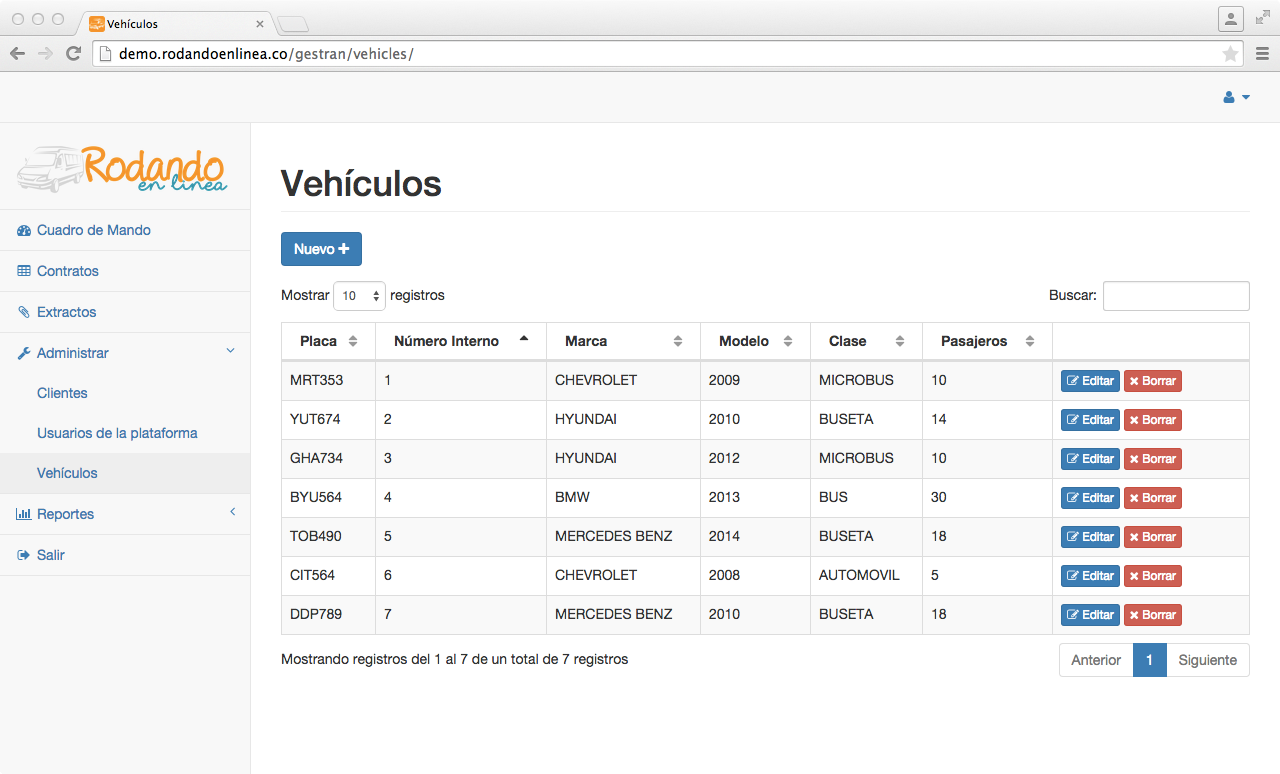Screen dimensions: 1280x774
Task: Delete vehicle CIT564
Action: (x=1153, y=576)
